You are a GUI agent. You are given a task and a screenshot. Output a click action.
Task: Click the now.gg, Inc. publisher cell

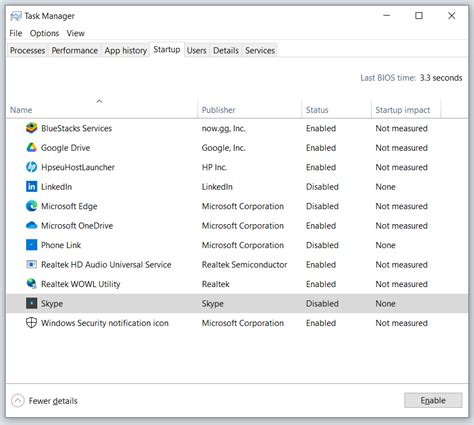(x=223, y=128)
